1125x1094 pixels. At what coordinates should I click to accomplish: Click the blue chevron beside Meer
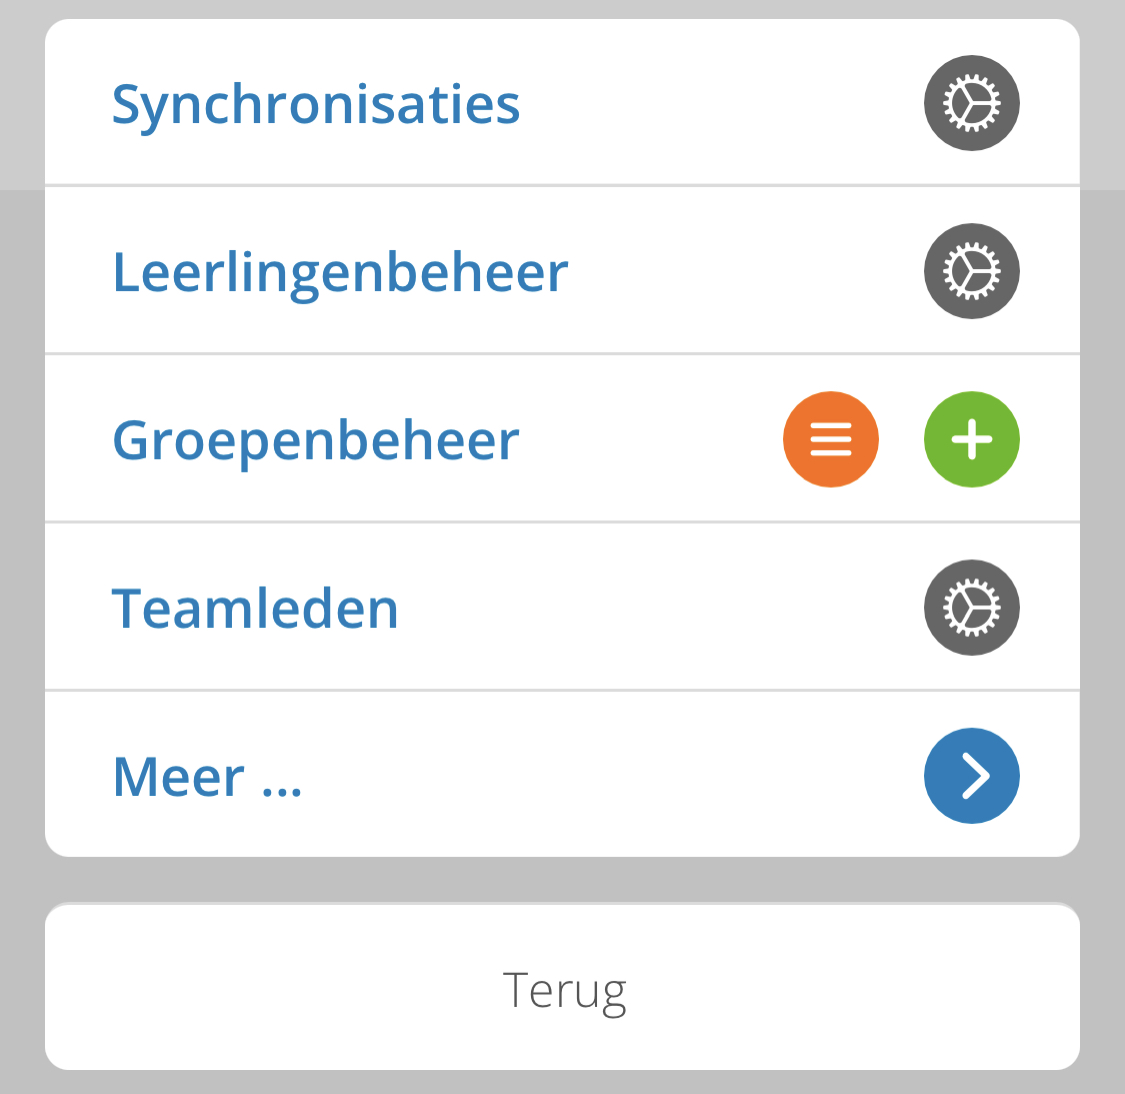[x=971, y=775]
